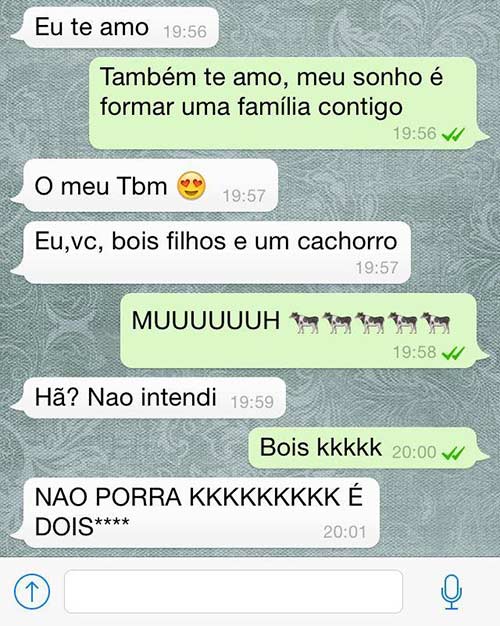Viewport: 500px width, 626px height.
Task: Tap the upload attachment arrow icon
Action: [x=32, y=591]
